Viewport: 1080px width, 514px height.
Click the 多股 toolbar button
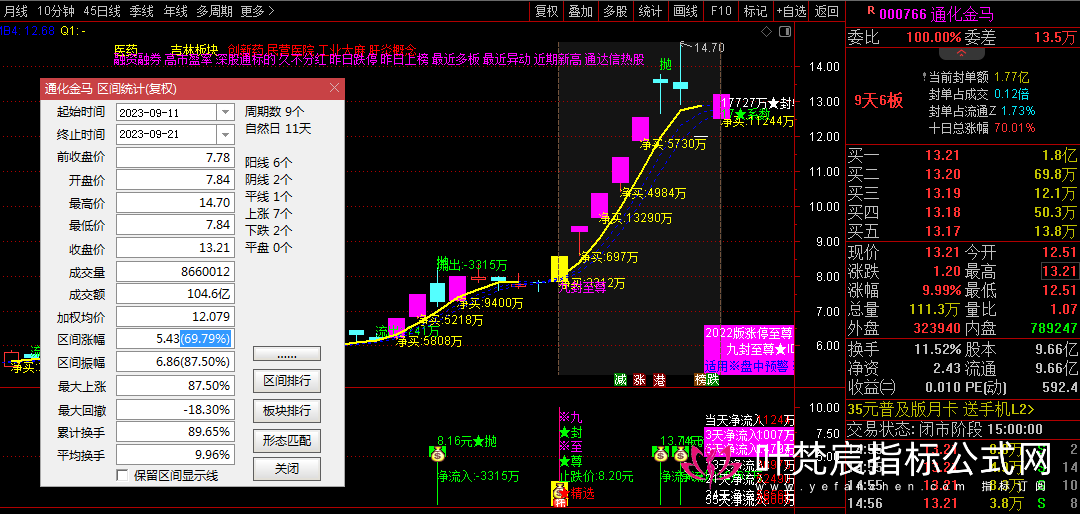(615, 11)
